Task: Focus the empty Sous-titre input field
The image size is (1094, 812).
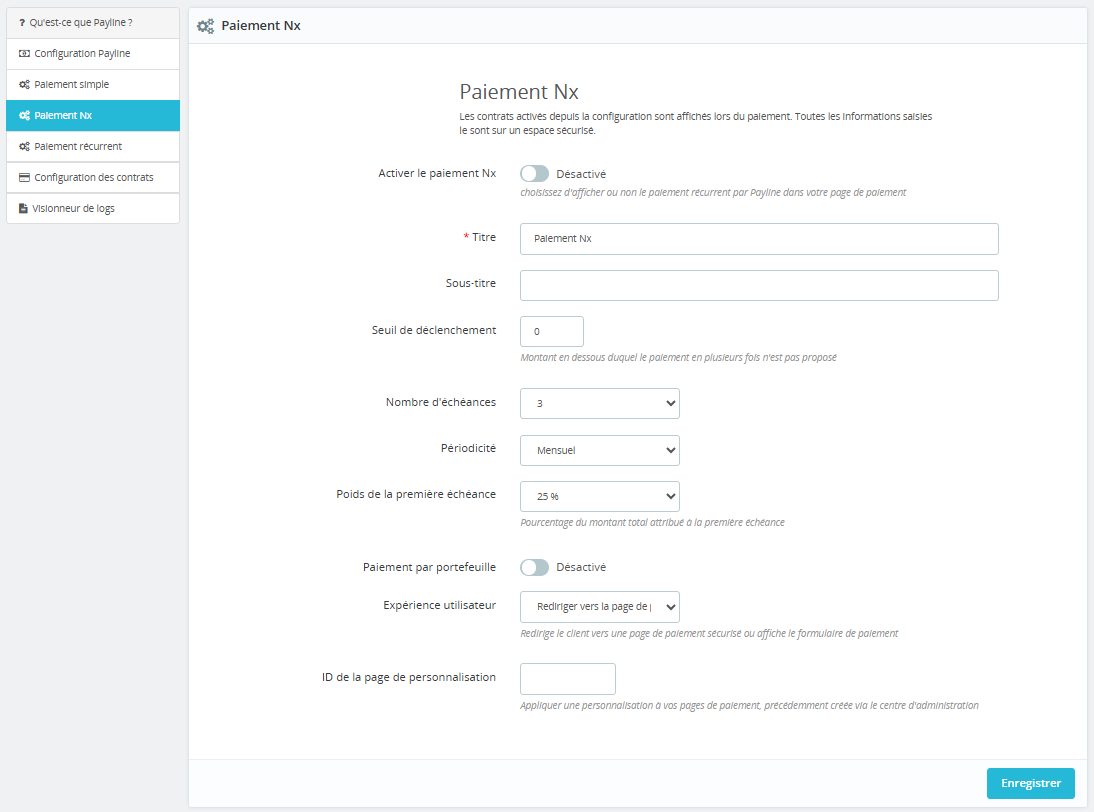Action: click(x=759, y=285)
